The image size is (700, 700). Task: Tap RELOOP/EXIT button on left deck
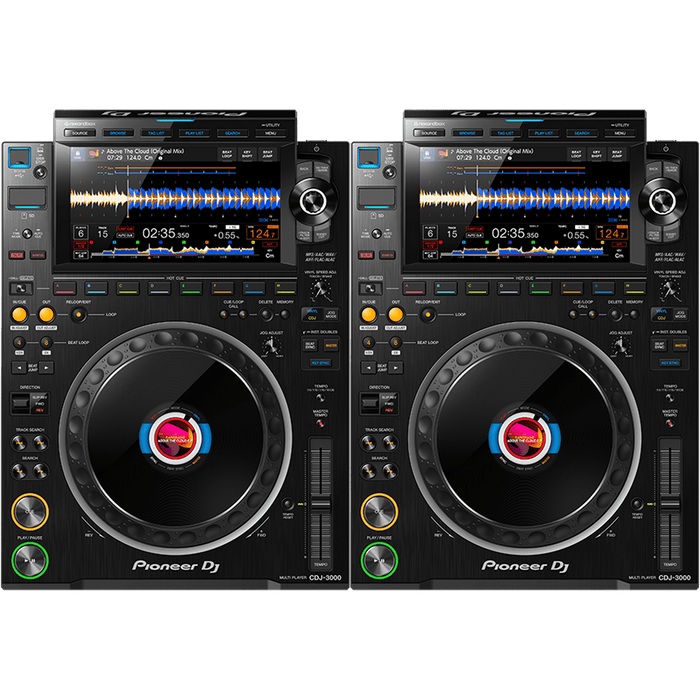[79, 315]
